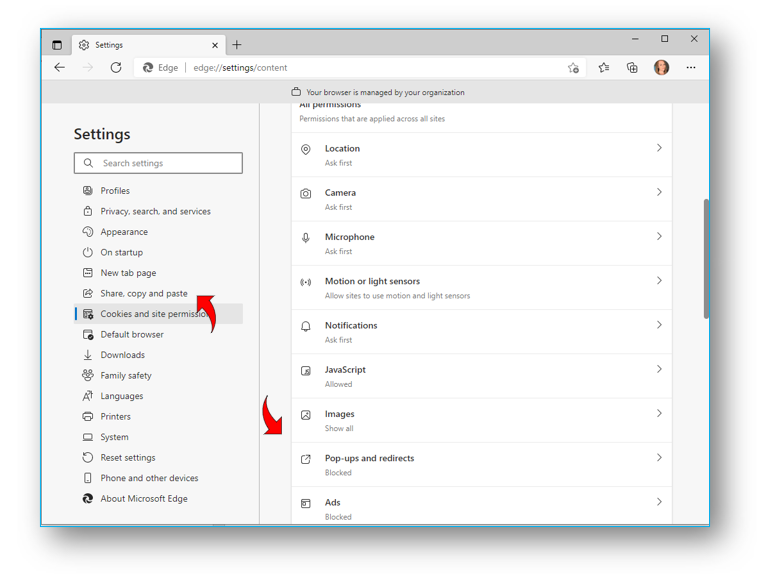Open a new tab with plus button
Viewport: 777px width, 584px height.
(x=237, y=45)
